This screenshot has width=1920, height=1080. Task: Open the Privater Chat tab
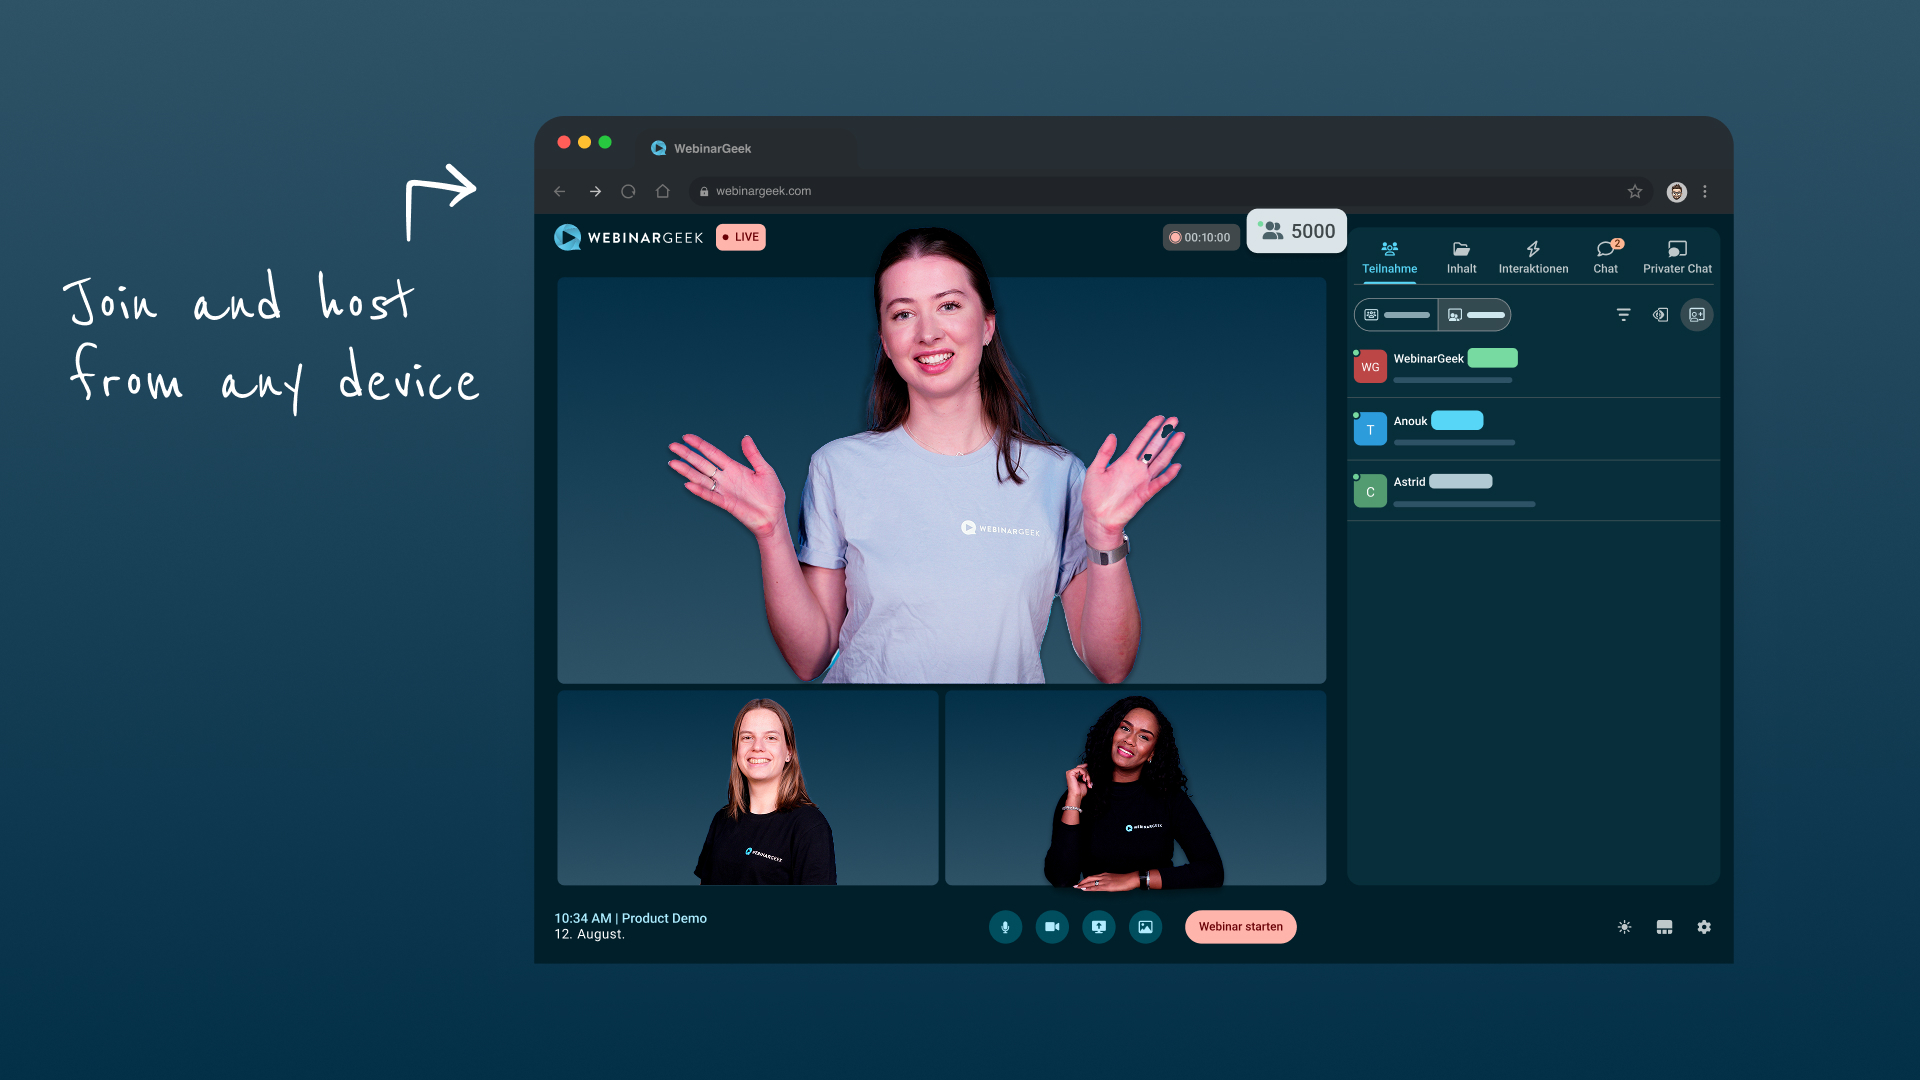(x=1677, y=257)
